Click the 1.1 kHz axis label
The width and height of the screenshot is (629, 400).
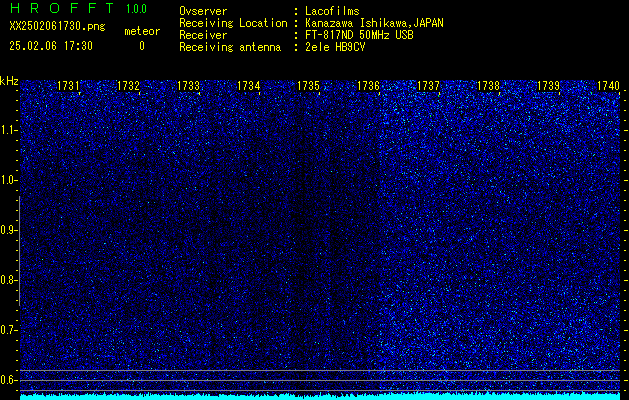[x=7, y=130]
